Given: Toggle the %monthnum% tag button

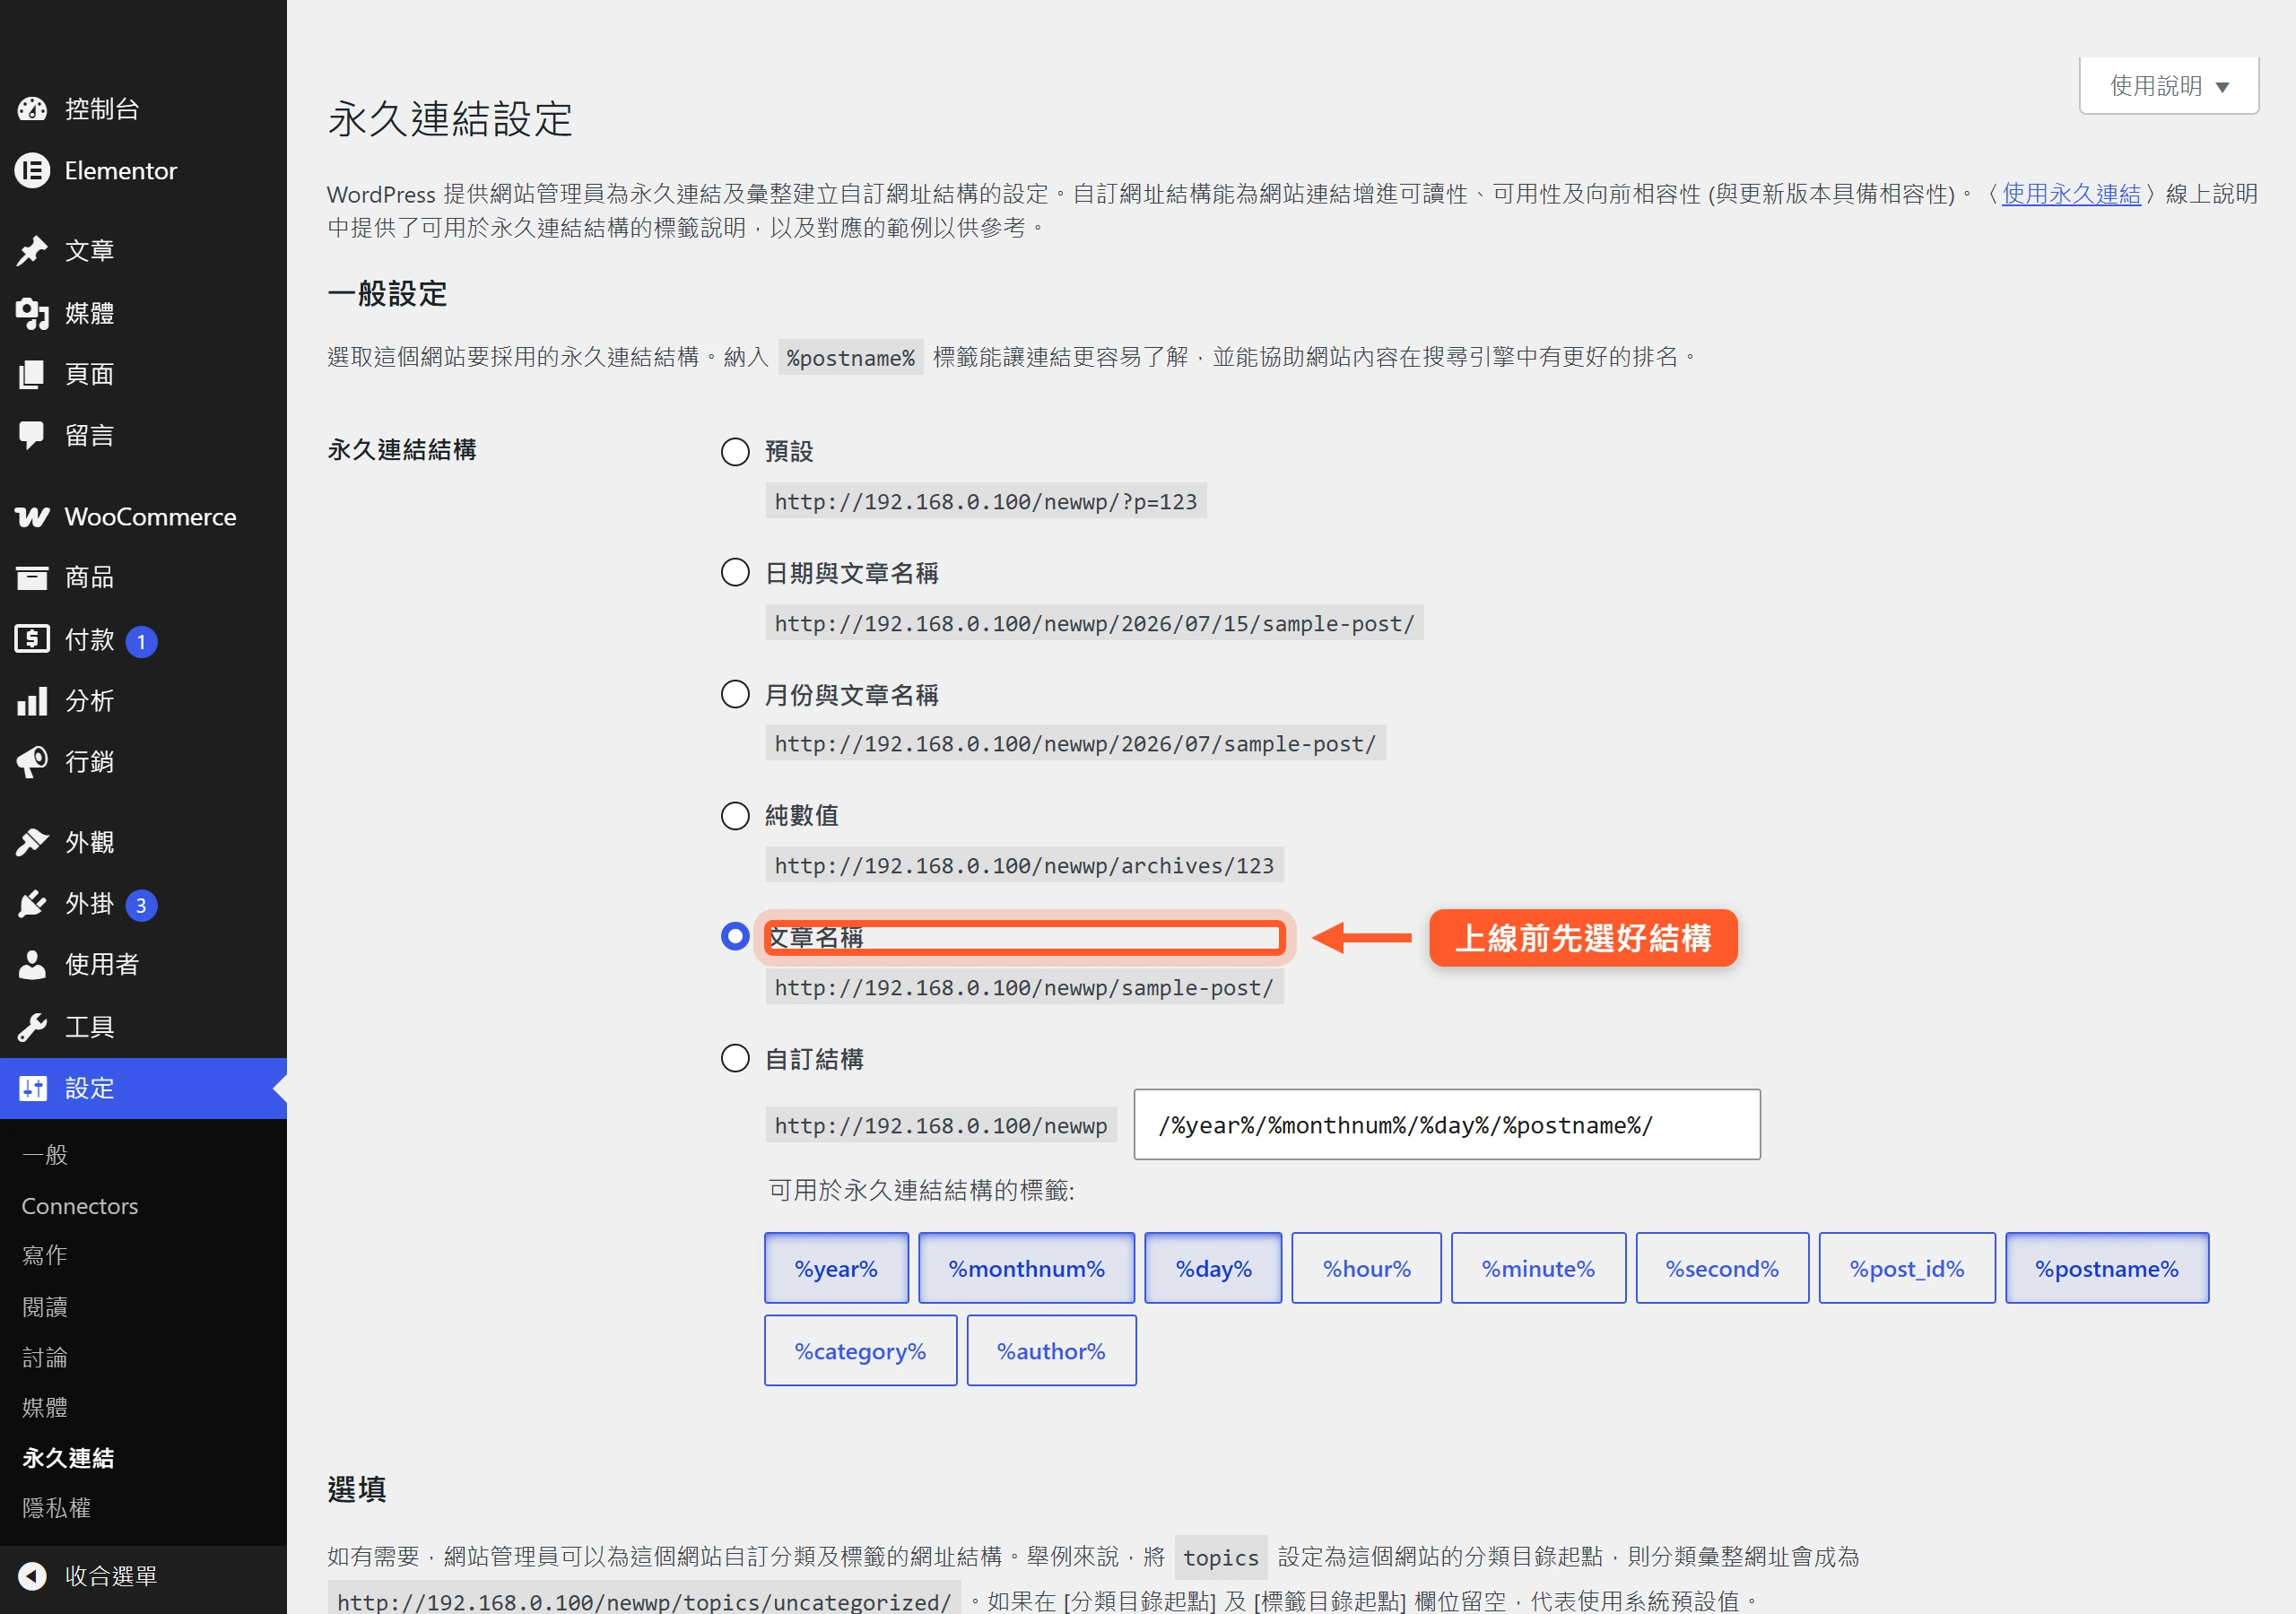Looking at the screenshot, I should [1026, 1268].
